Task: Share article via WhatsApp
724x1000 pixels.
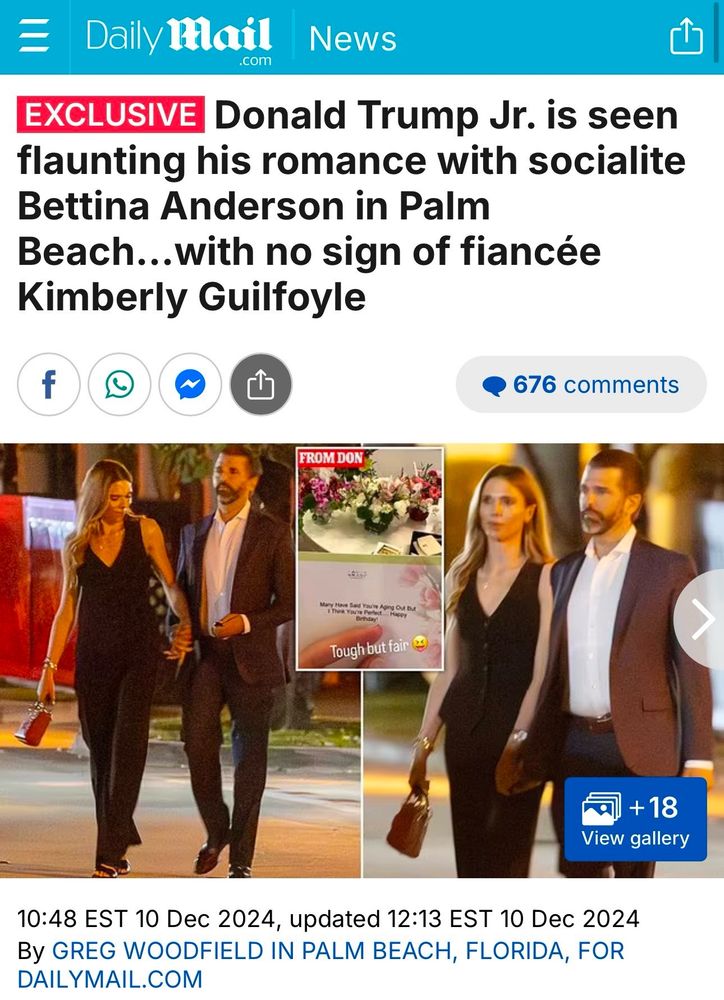Action: tap(119, 385)
